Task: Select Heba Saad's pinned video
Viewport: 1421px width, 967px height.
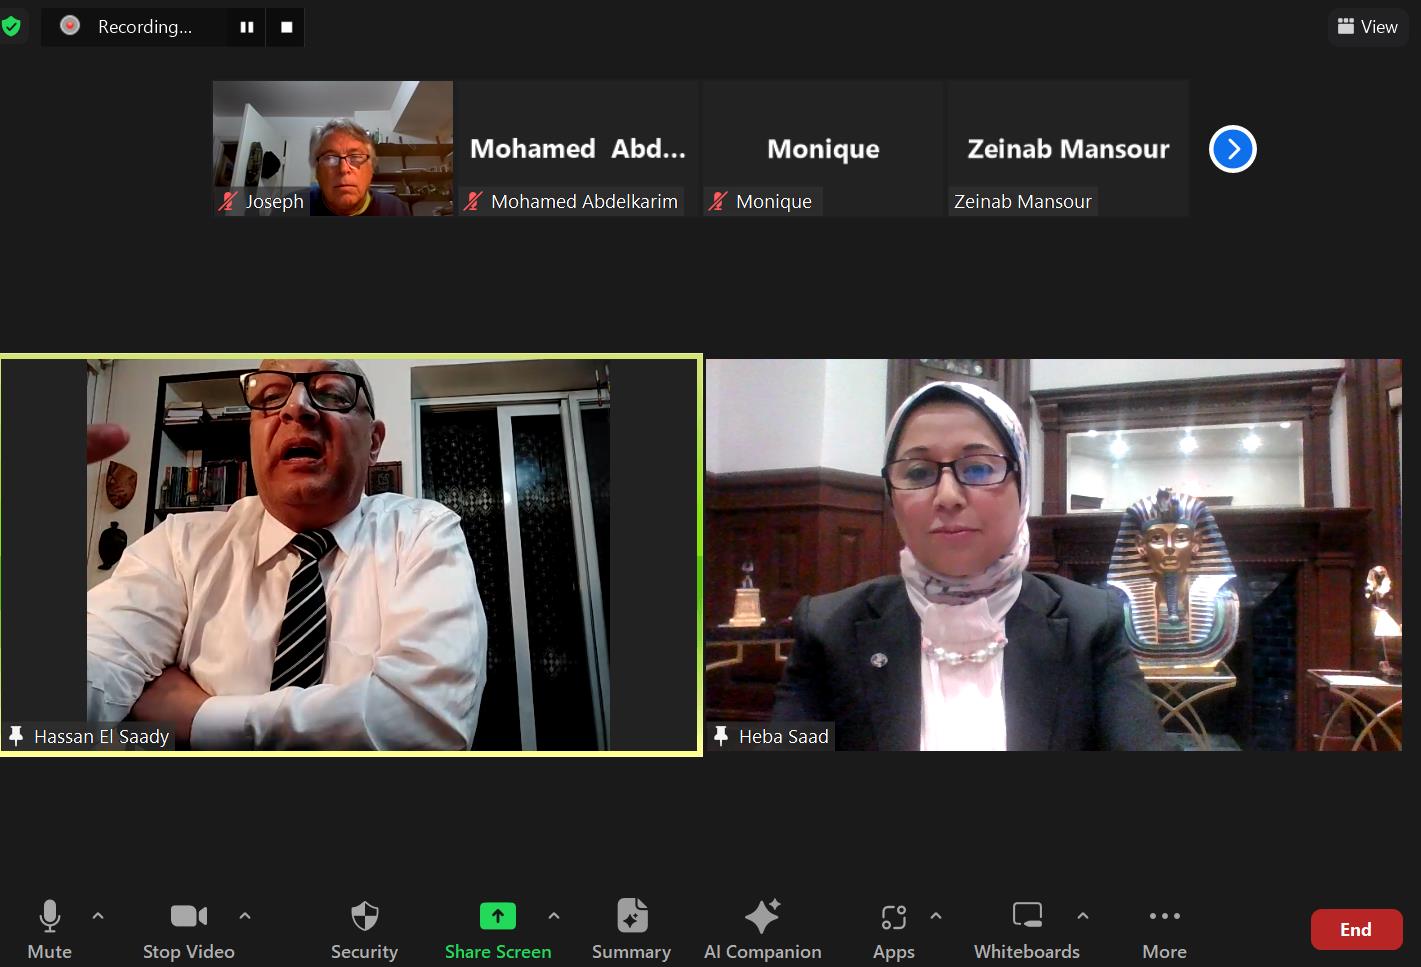Action: [x=1054, y=555]
